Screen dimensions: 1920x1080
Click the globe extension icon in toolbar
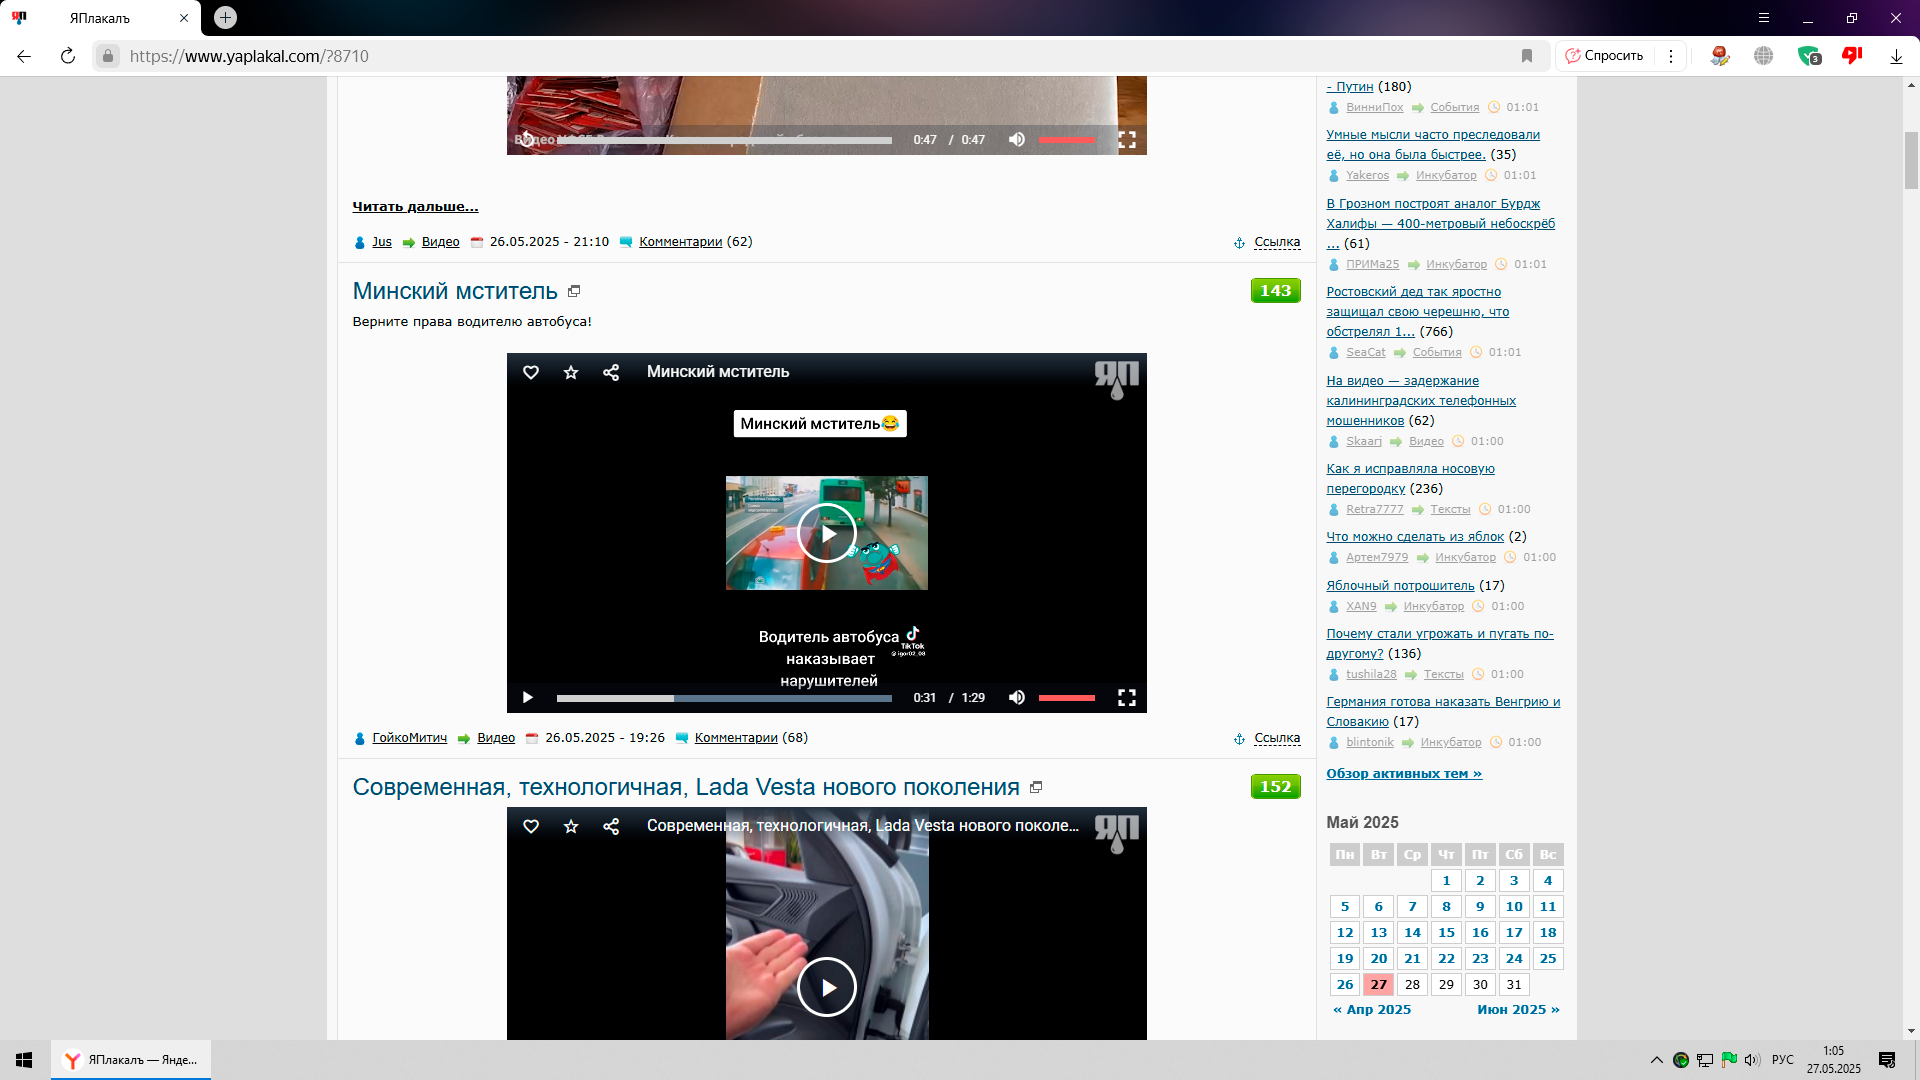[x=1764, y=56]
